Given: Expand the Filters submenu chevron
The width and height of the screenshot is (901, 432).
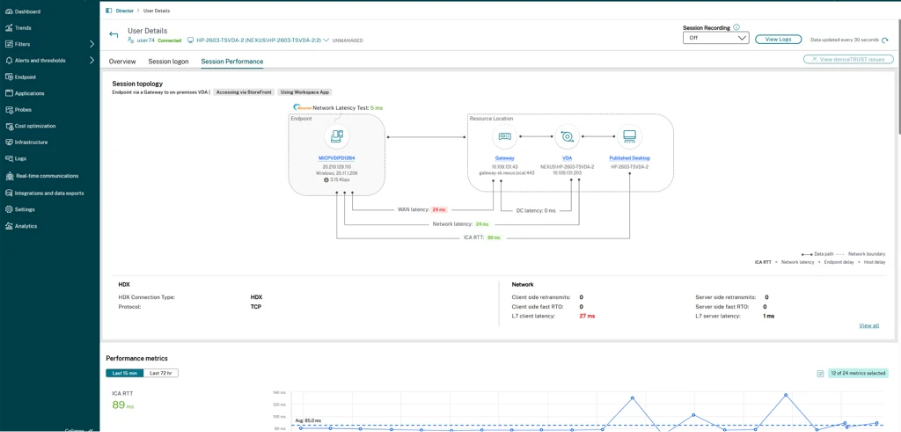Looking at the screenshot, I should coord(92,44).
